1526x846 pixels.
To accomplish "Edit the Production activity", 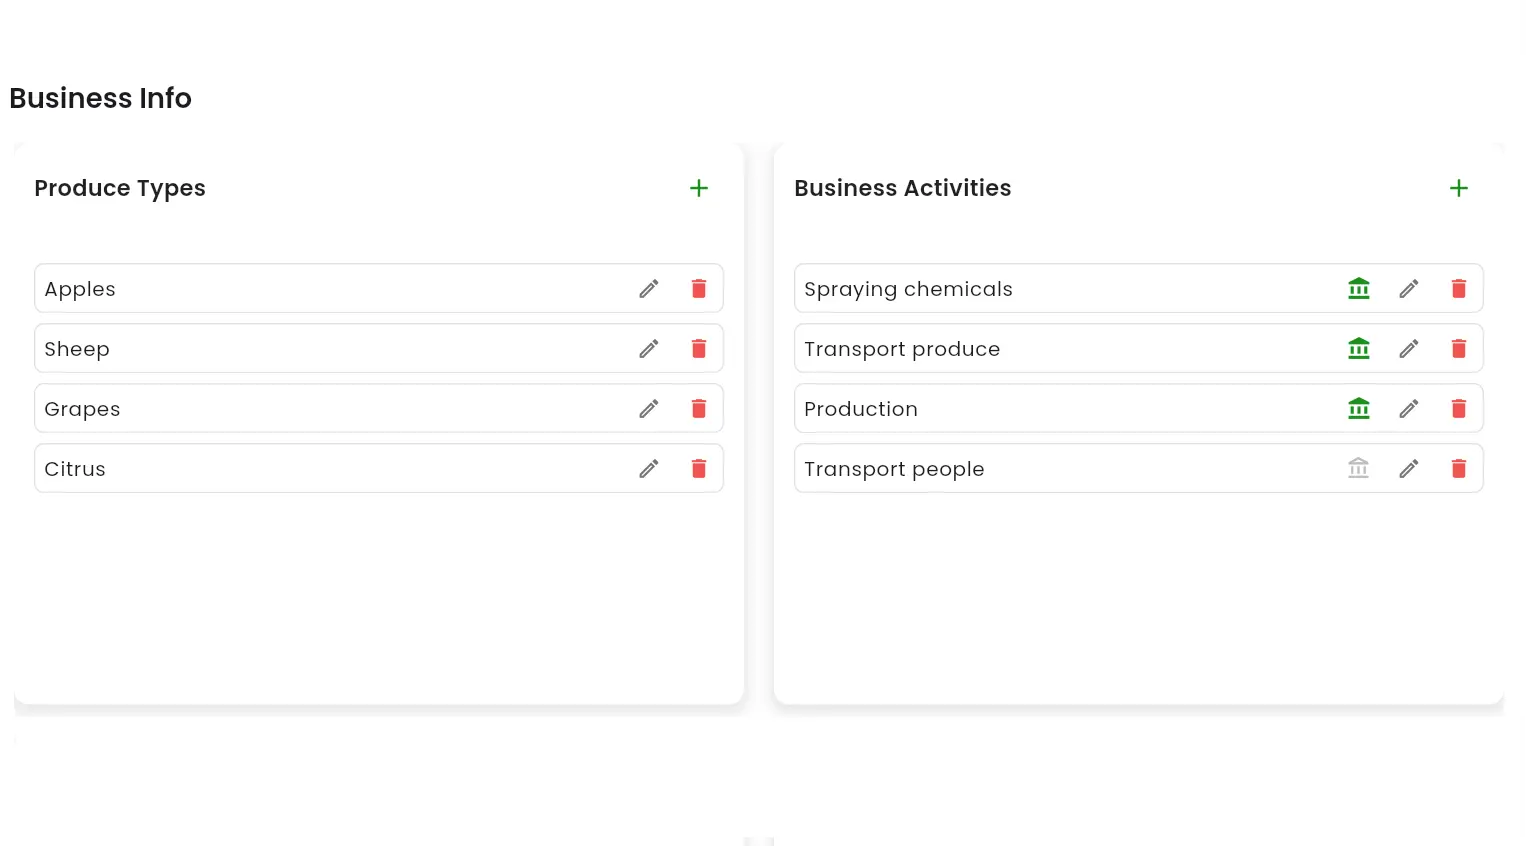I will 1409,409.
